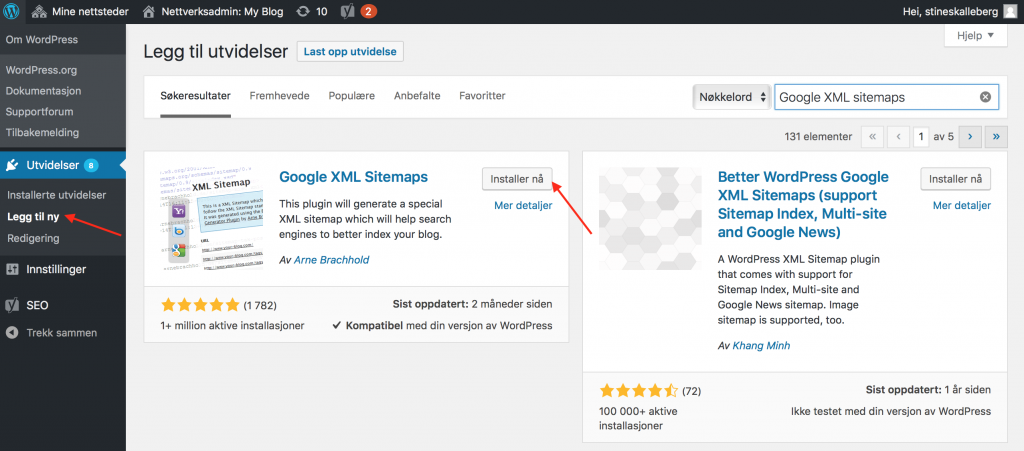
Task: Open the Nøkkelord search type dropdown
Action: coord(731,97)
